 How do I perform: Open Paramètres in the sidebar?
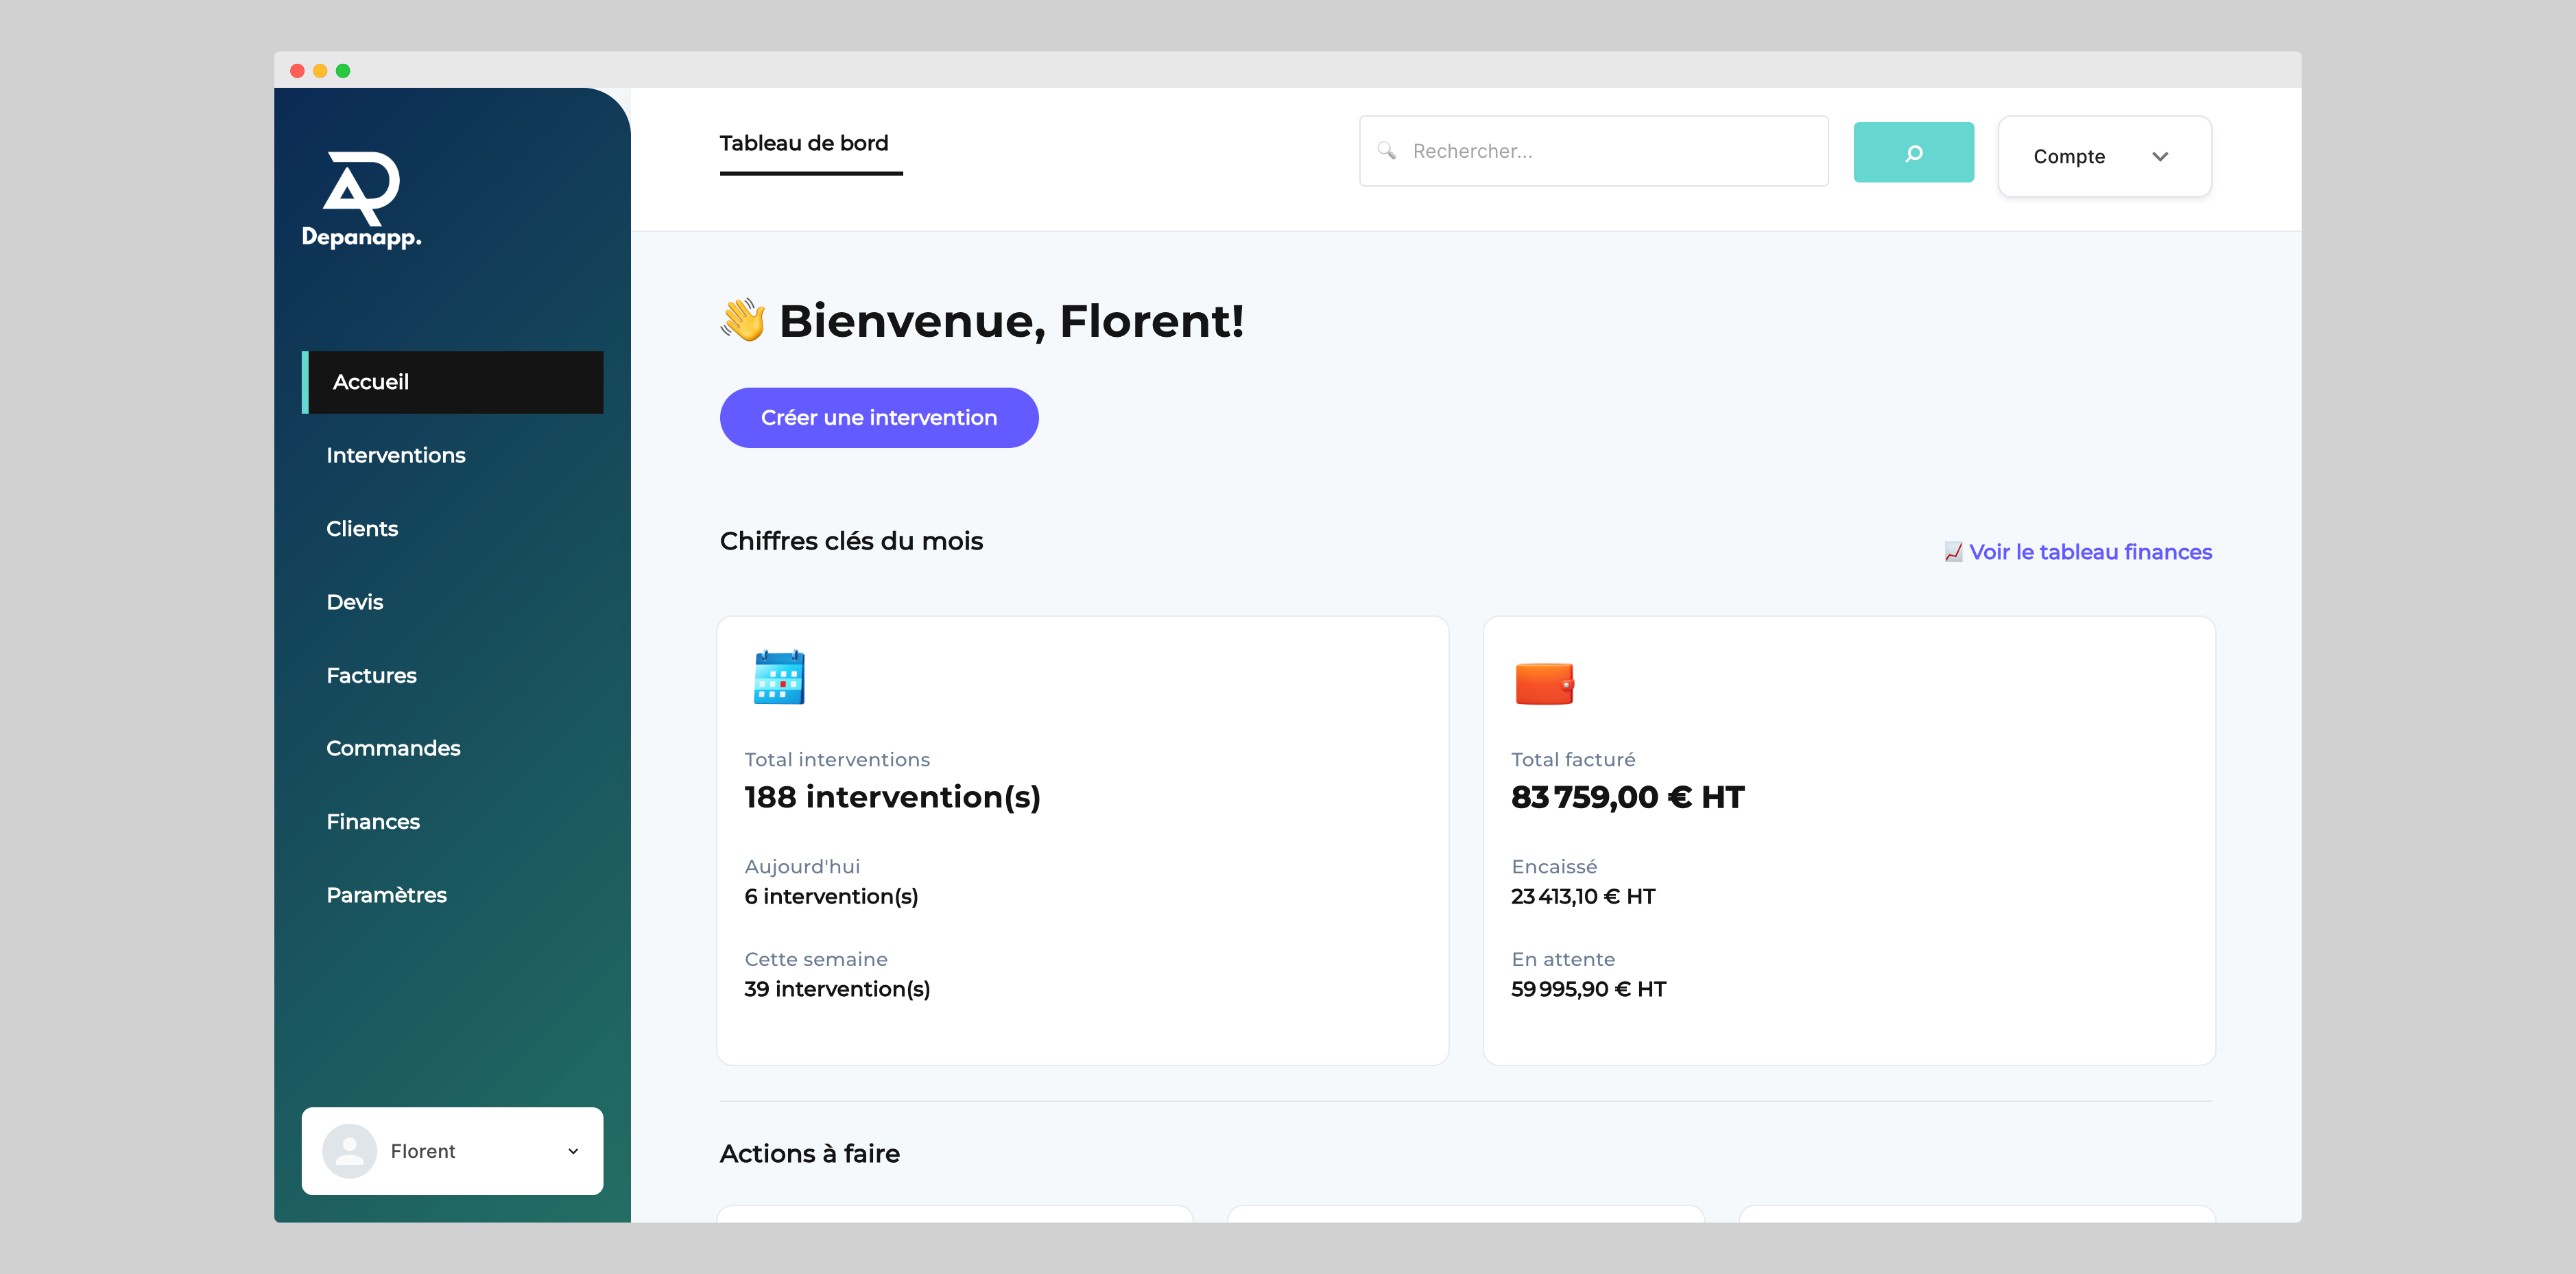pos(386,895)
